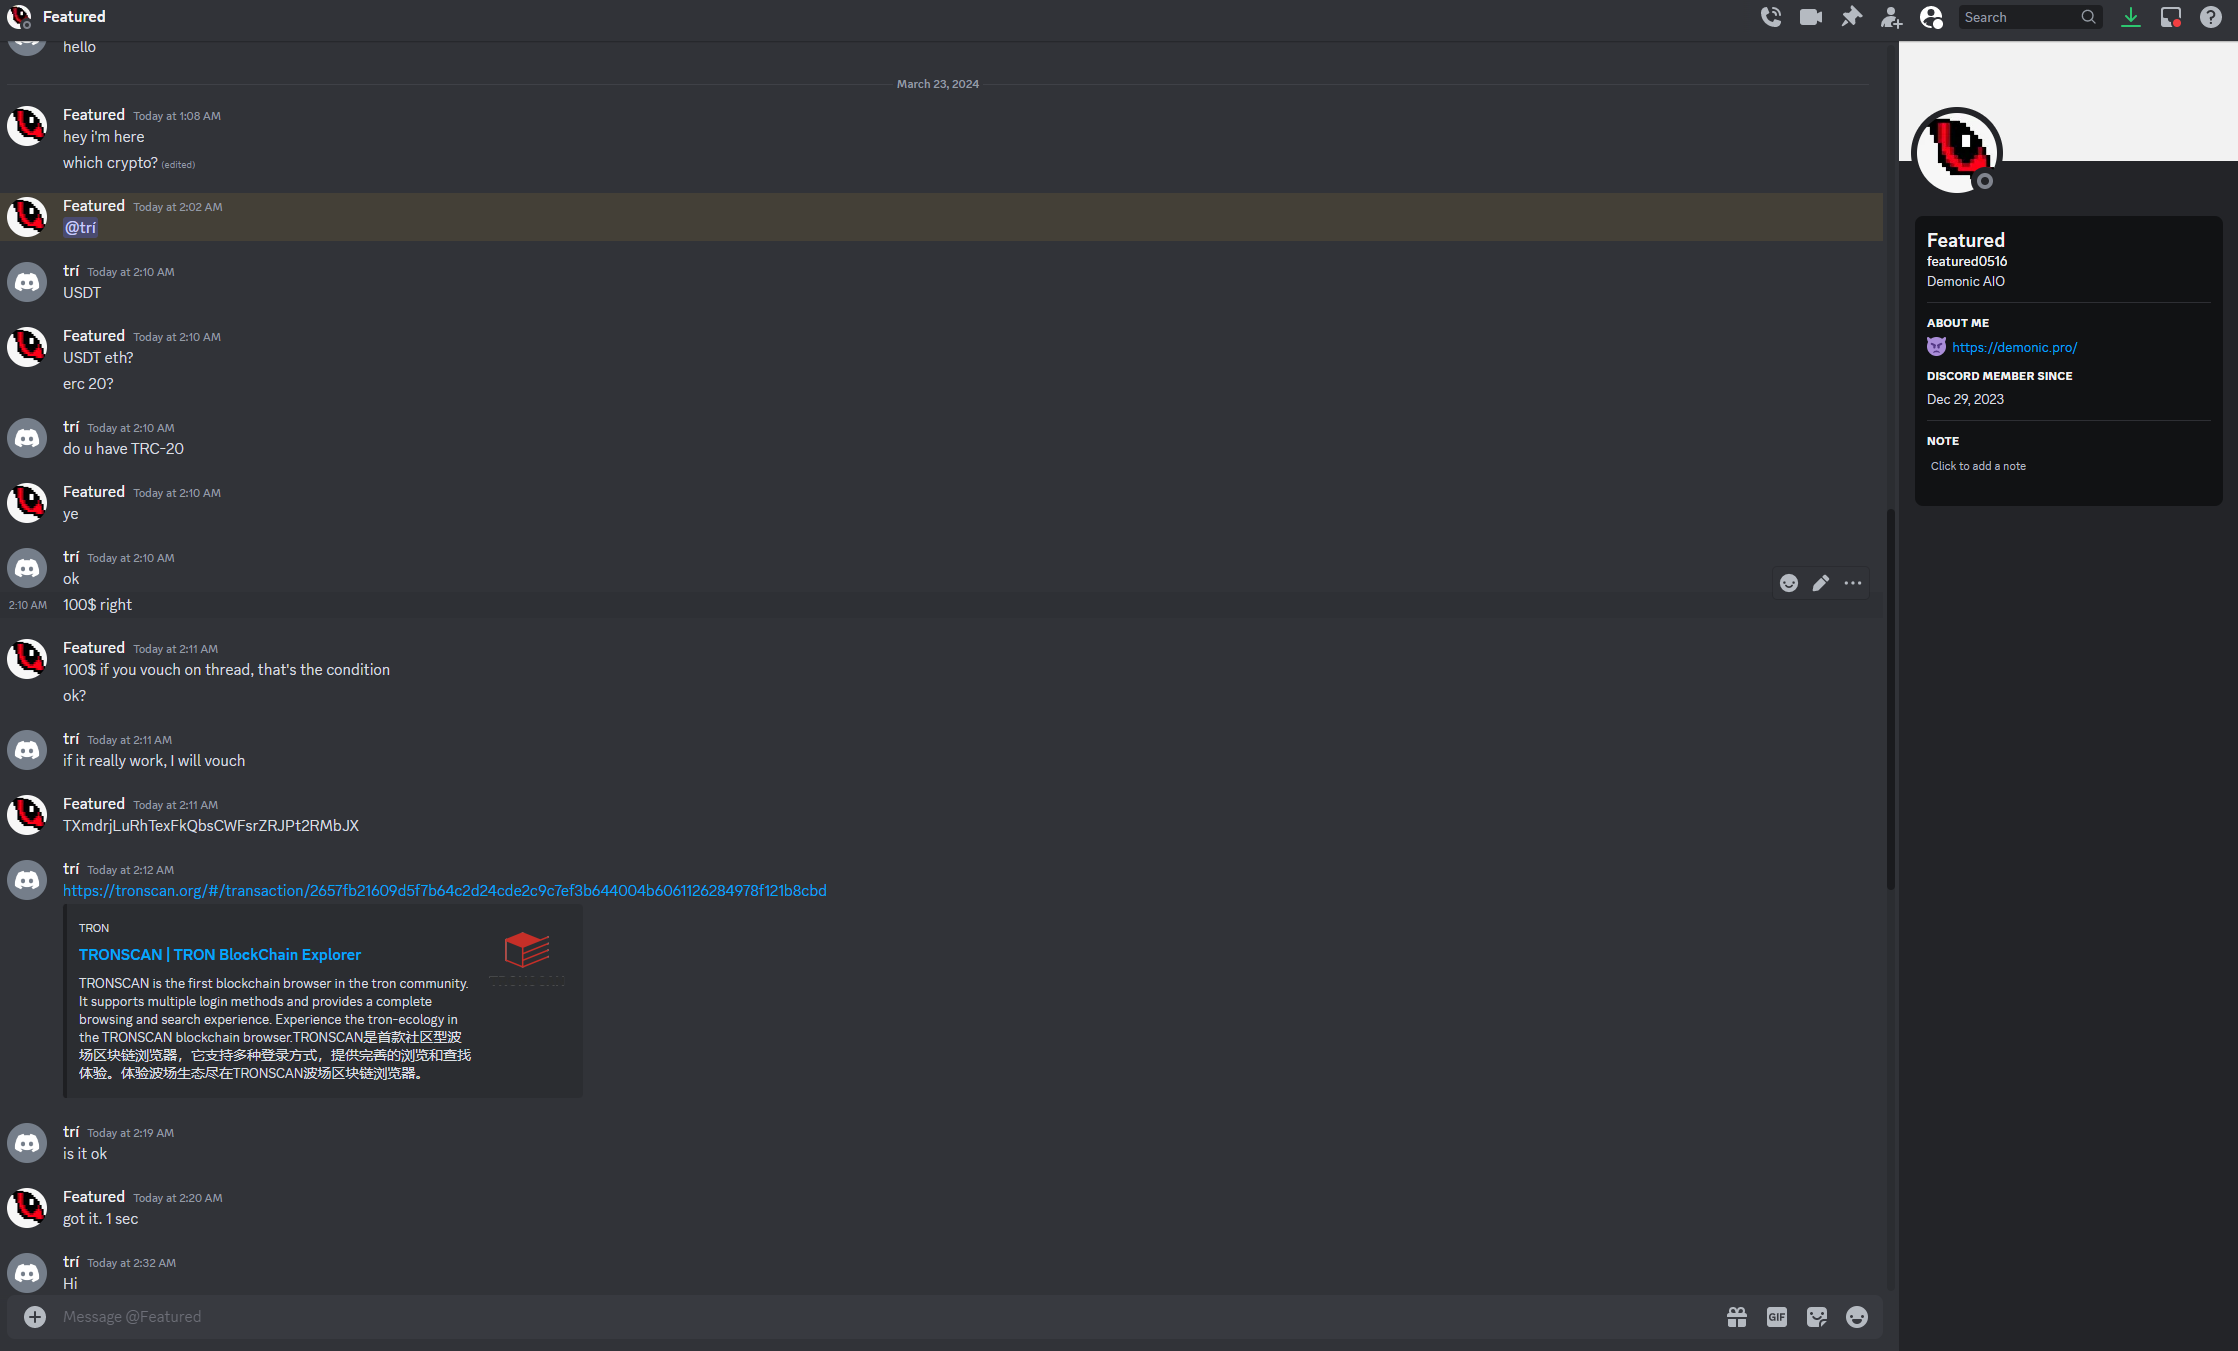The width and height of the screenshot is (2238, 1351).
Task: Scroll up in the chat window
Action: [1893, 50]
